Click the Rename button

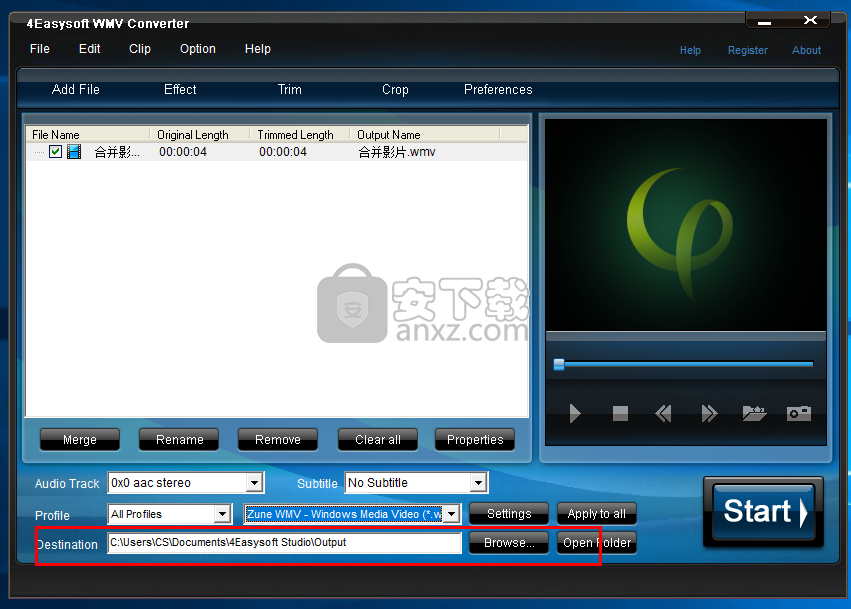179,440
